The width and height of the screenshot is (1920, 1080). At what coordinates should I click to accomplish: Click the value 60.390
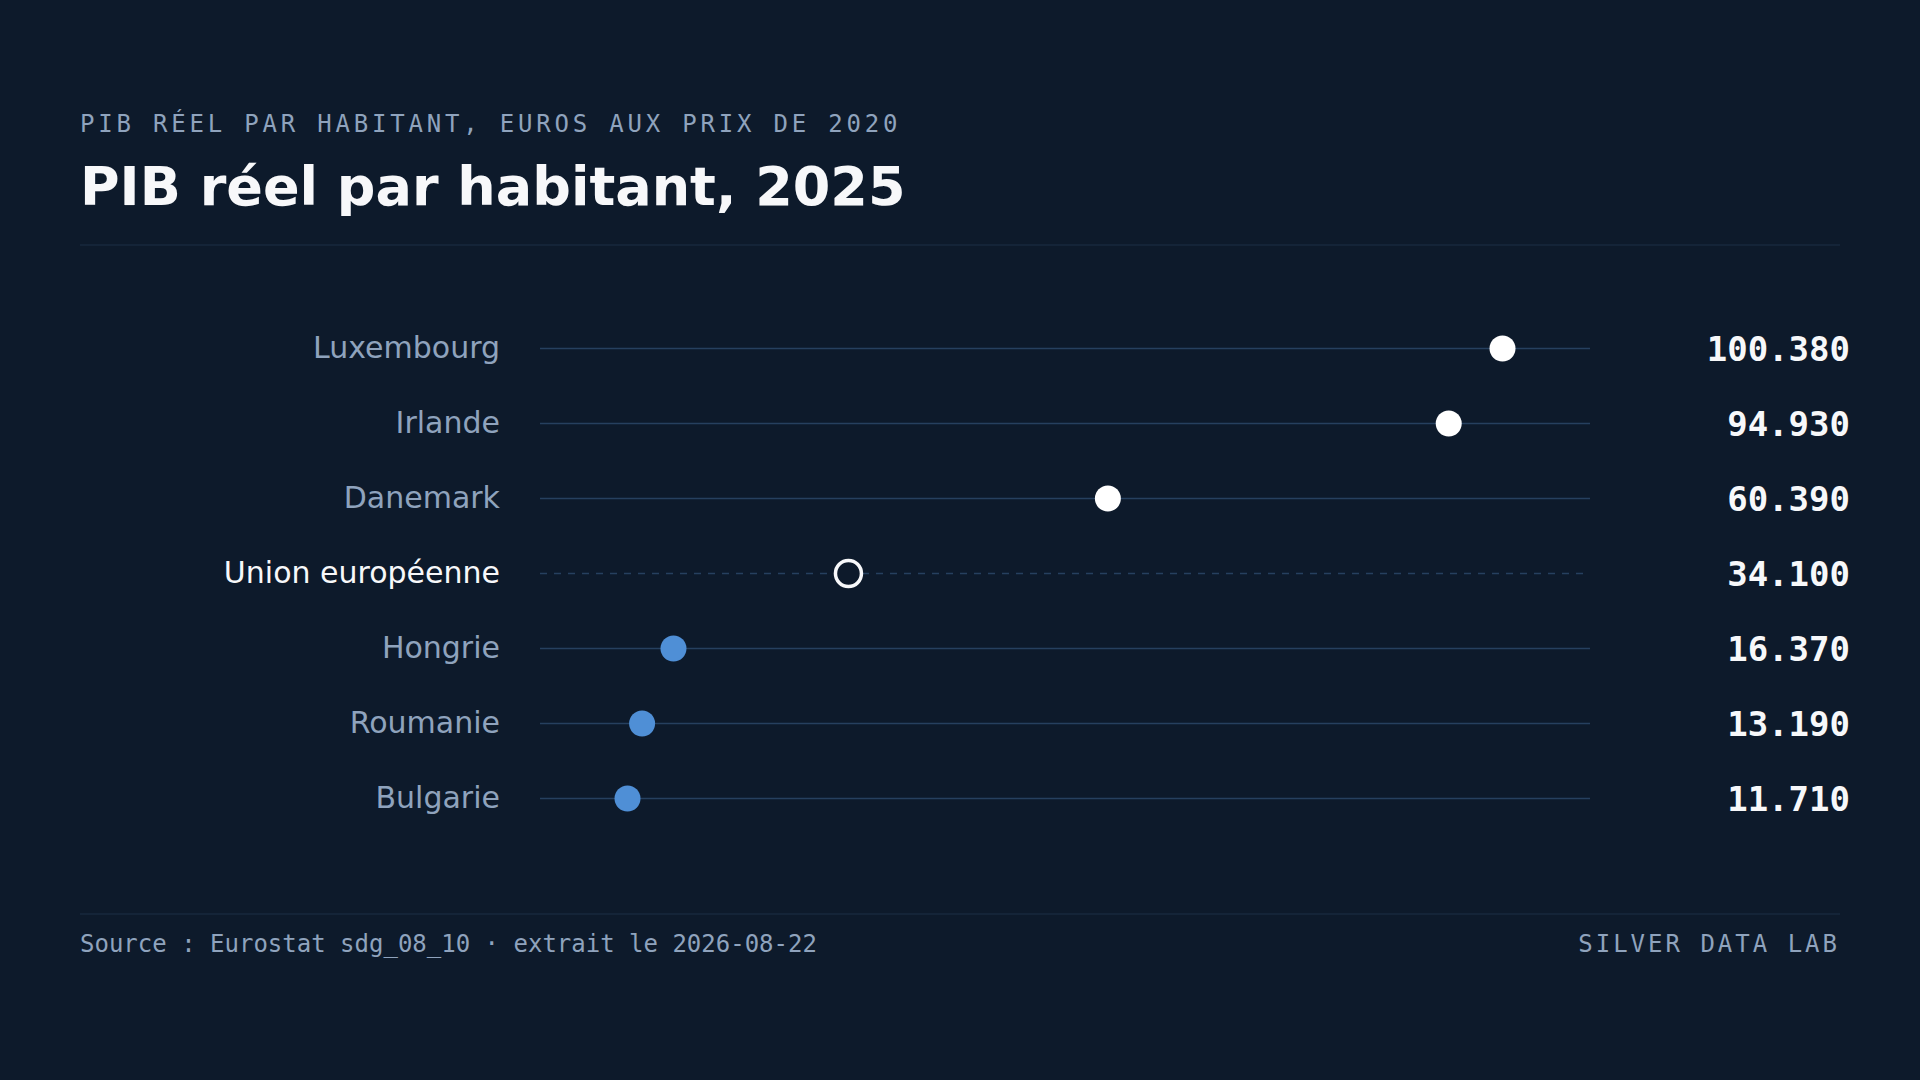(x=1788, y=499)
